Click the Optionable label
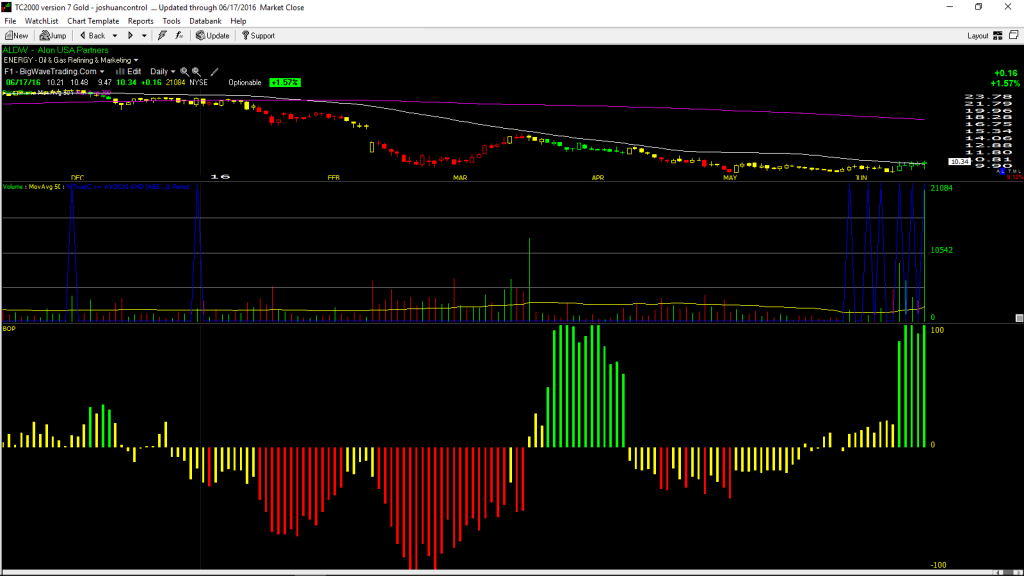Viewport: 1024px width, 576px height. click(245, 82)
